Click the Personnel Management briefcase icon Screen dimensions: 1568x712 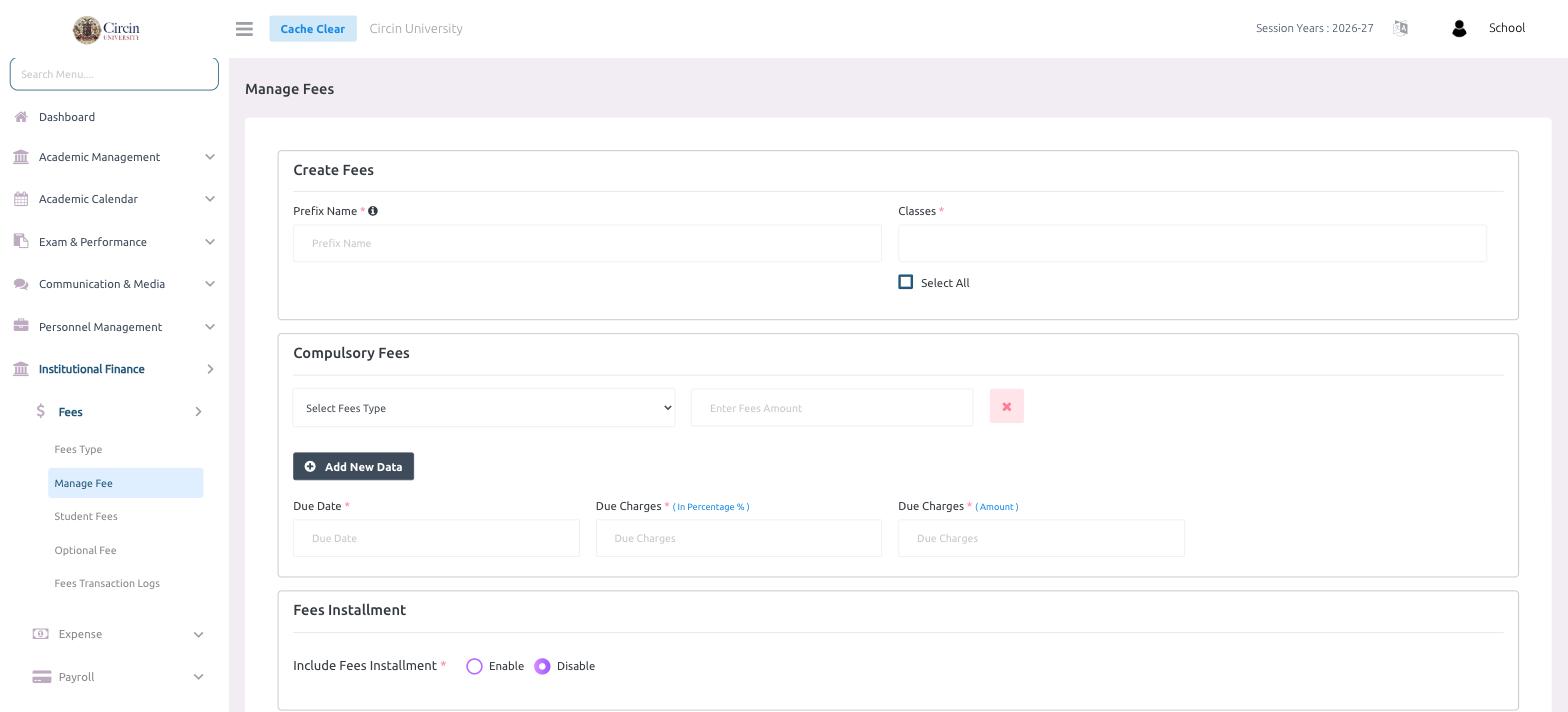(x=21, y=326)
